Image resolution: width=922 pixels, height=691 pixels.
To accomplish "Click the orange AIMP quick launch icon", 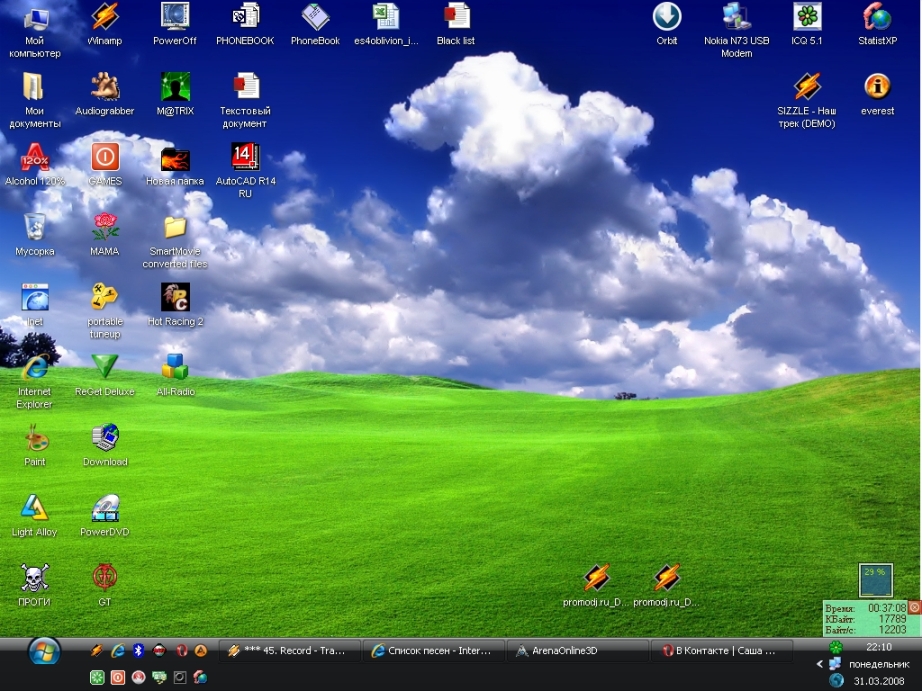I will pos(201,650).
